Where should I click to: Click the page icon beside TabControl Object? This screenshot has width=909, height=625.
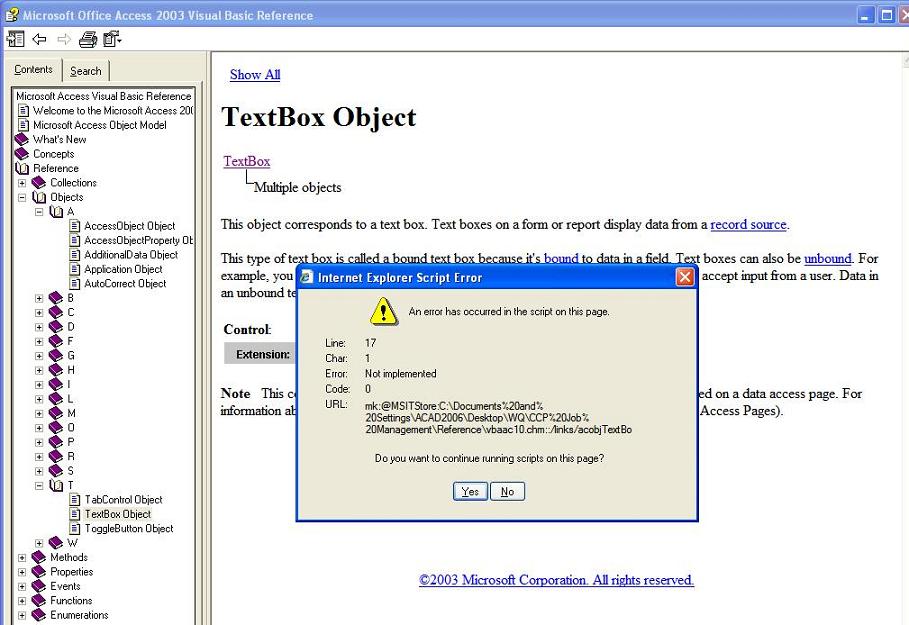74,500
